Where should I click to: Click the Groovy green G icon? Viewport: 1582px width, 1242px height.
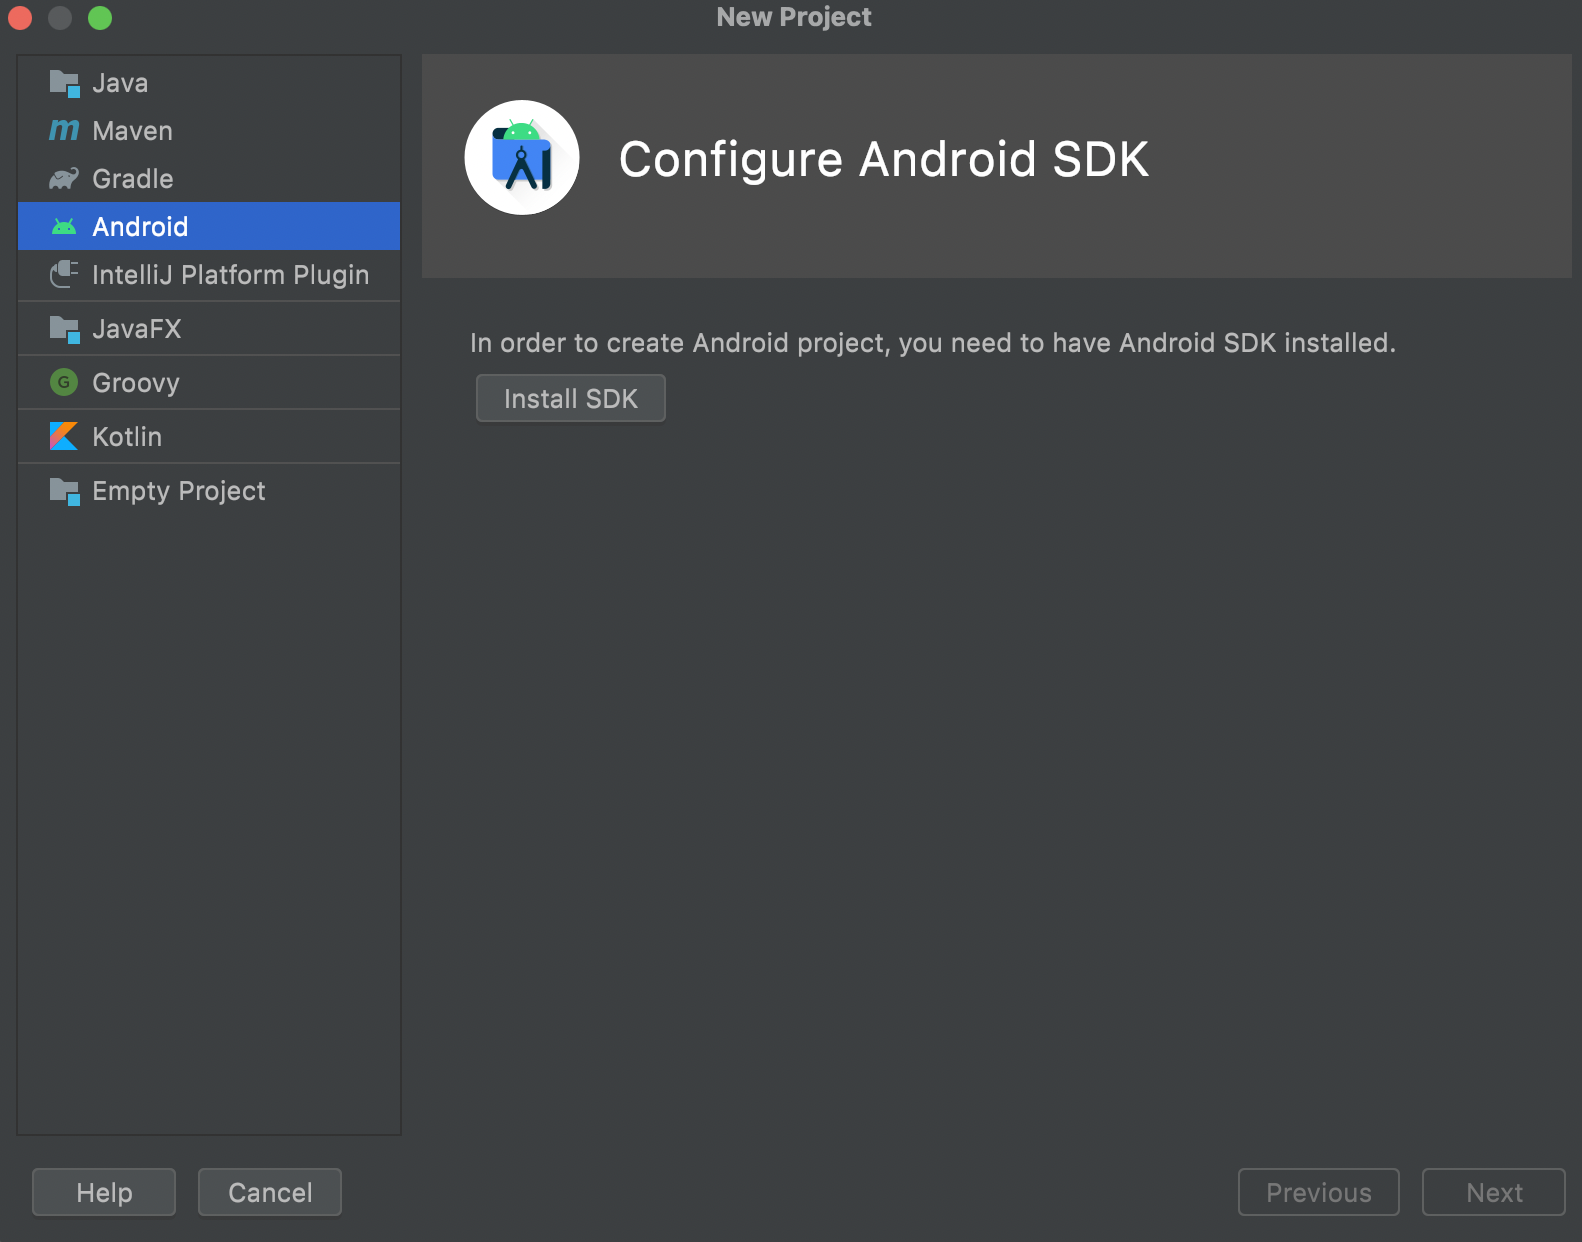click(x=64, y=382)
